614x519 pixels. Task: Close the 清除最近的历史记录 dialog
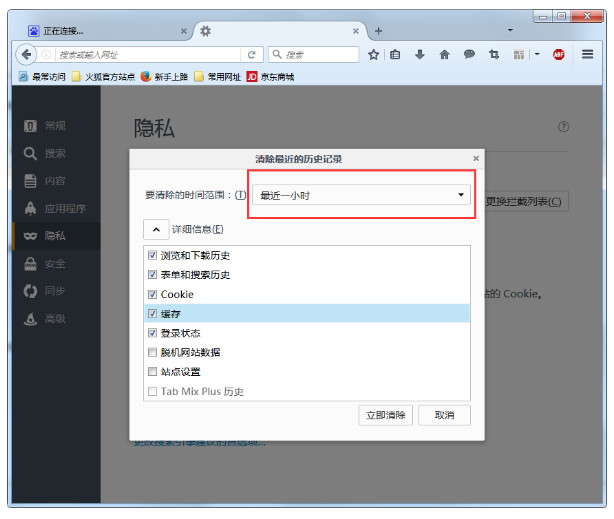pos(476,158)
